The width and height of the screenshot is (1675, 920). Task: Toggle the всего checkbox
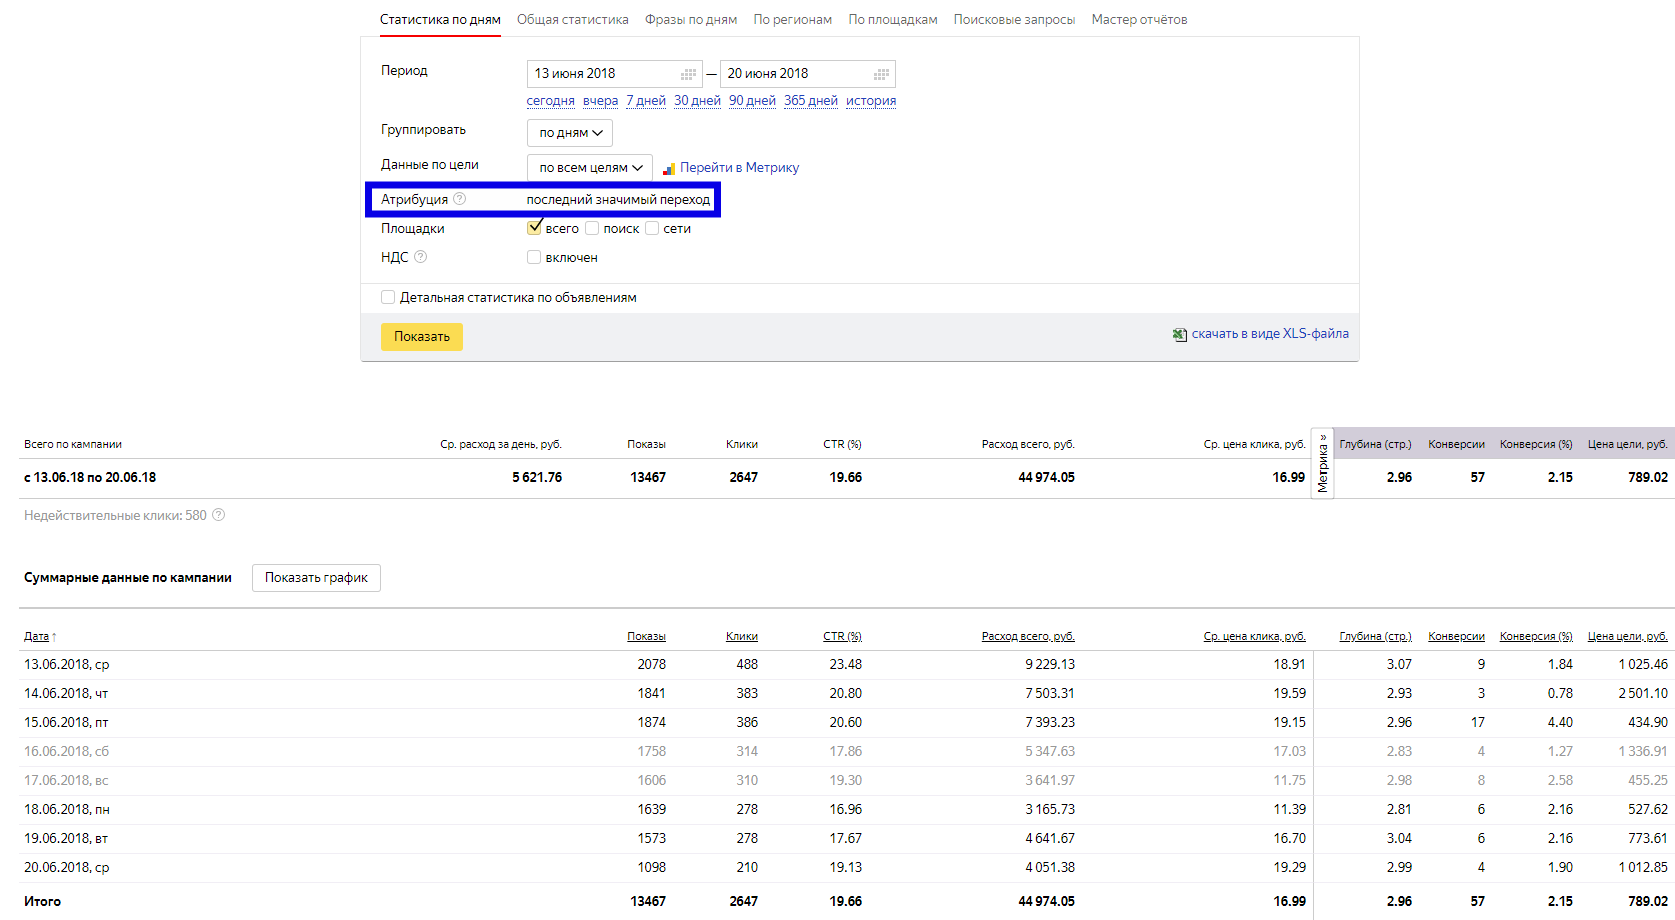click(534, 228)
